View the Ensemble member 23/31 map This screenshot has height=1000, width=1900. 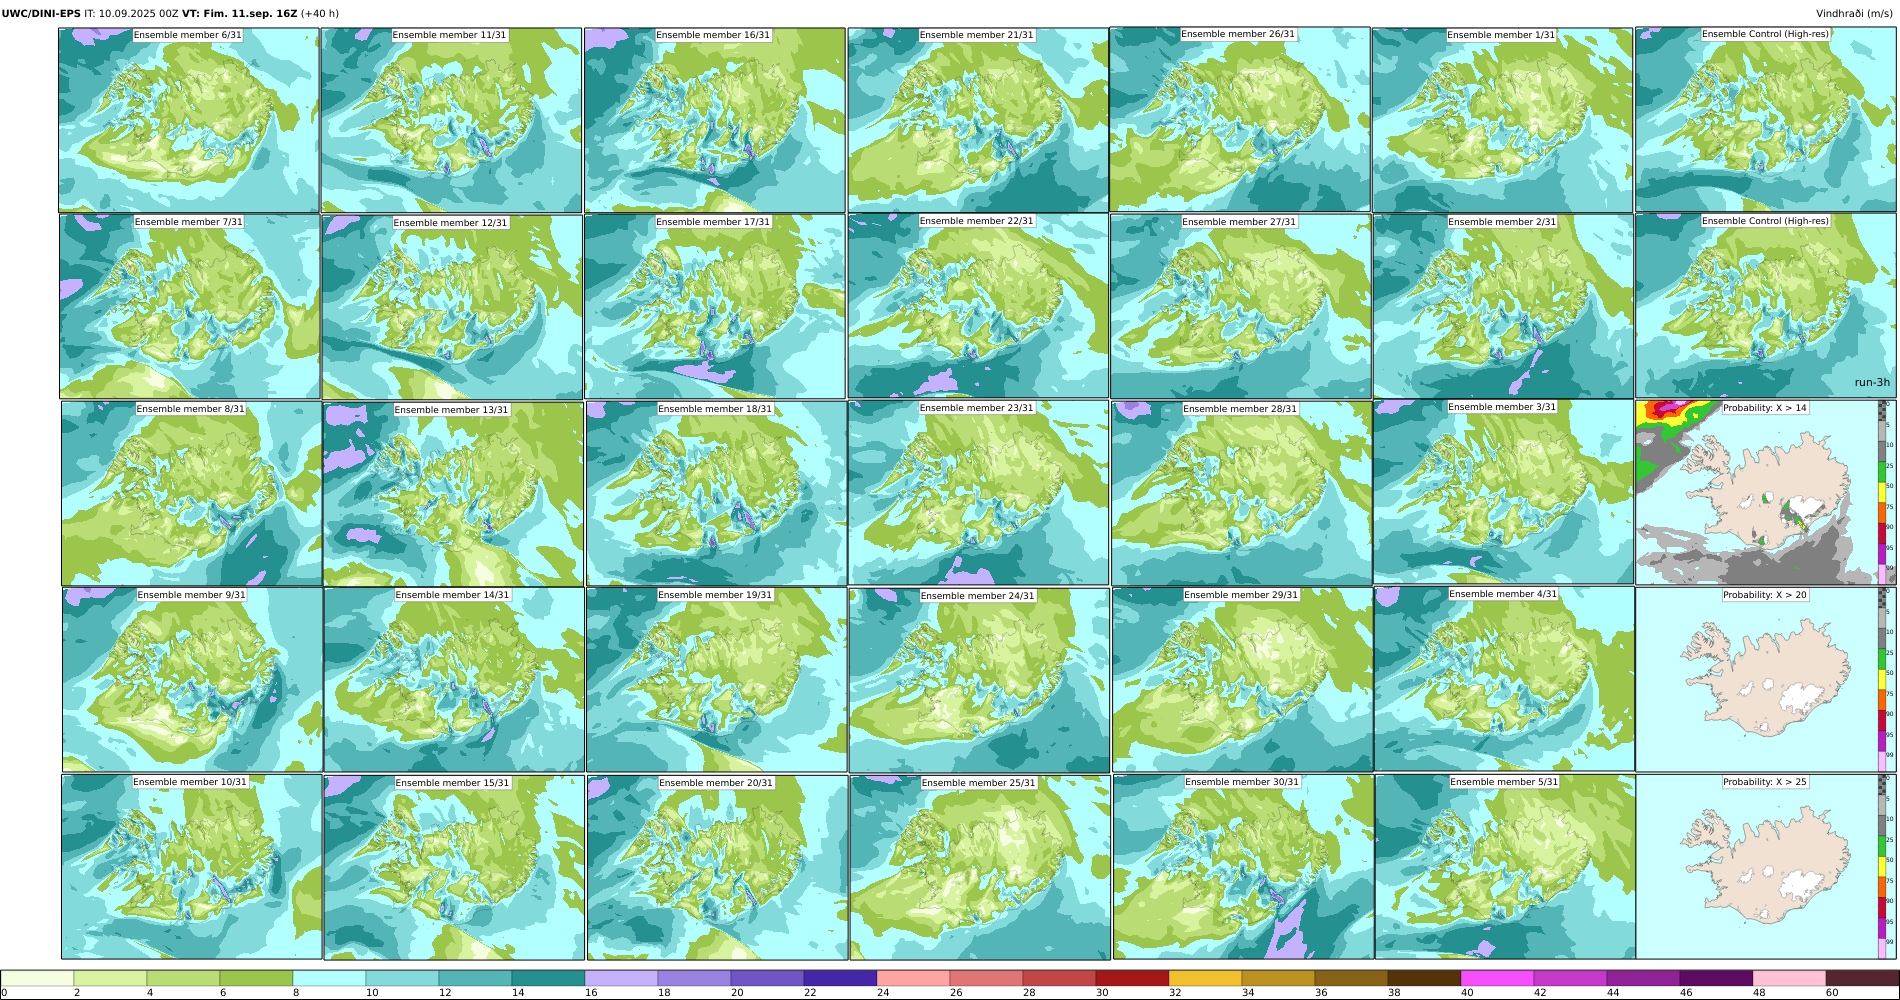pos(979,493)
